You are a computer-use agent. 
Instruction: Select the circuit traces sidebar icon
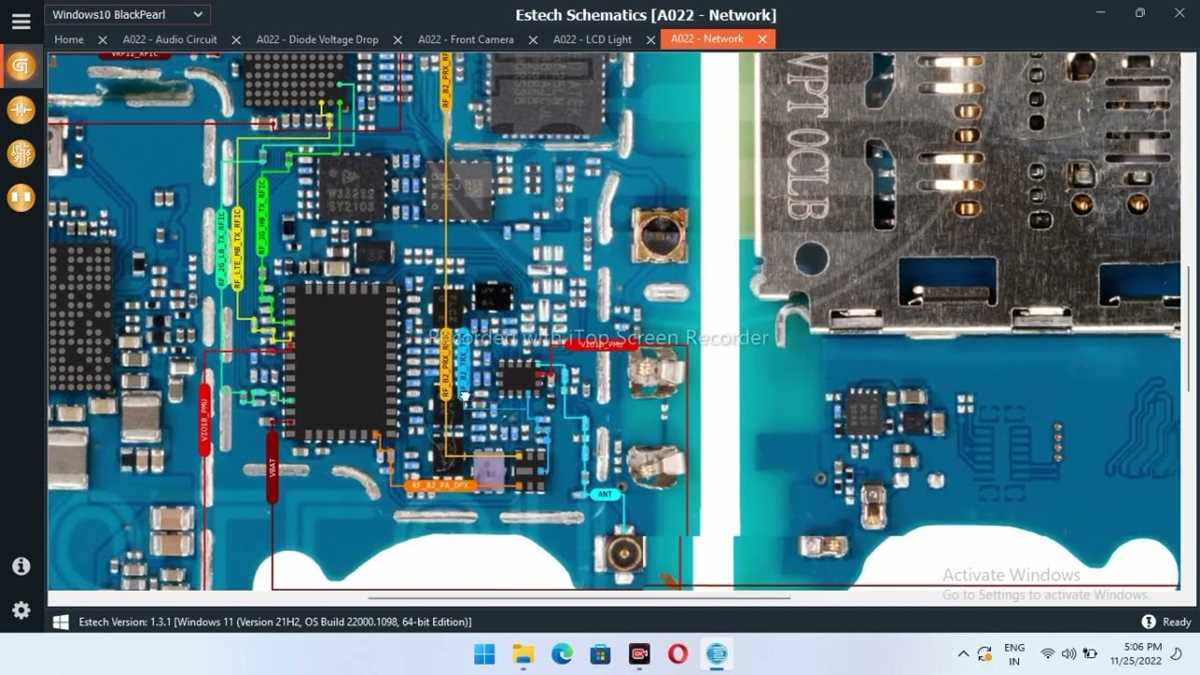[21, 154]
